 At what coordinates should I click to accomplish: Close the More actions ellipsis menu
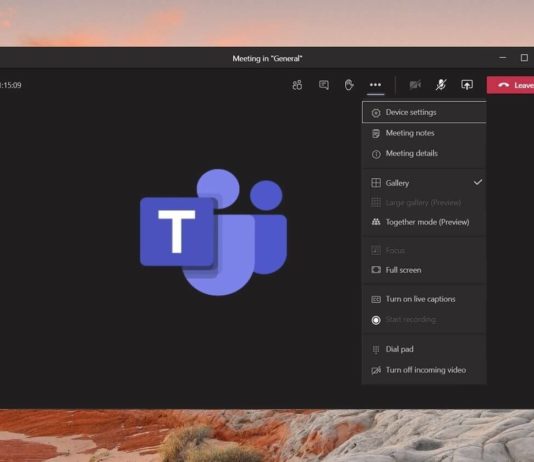375,85
